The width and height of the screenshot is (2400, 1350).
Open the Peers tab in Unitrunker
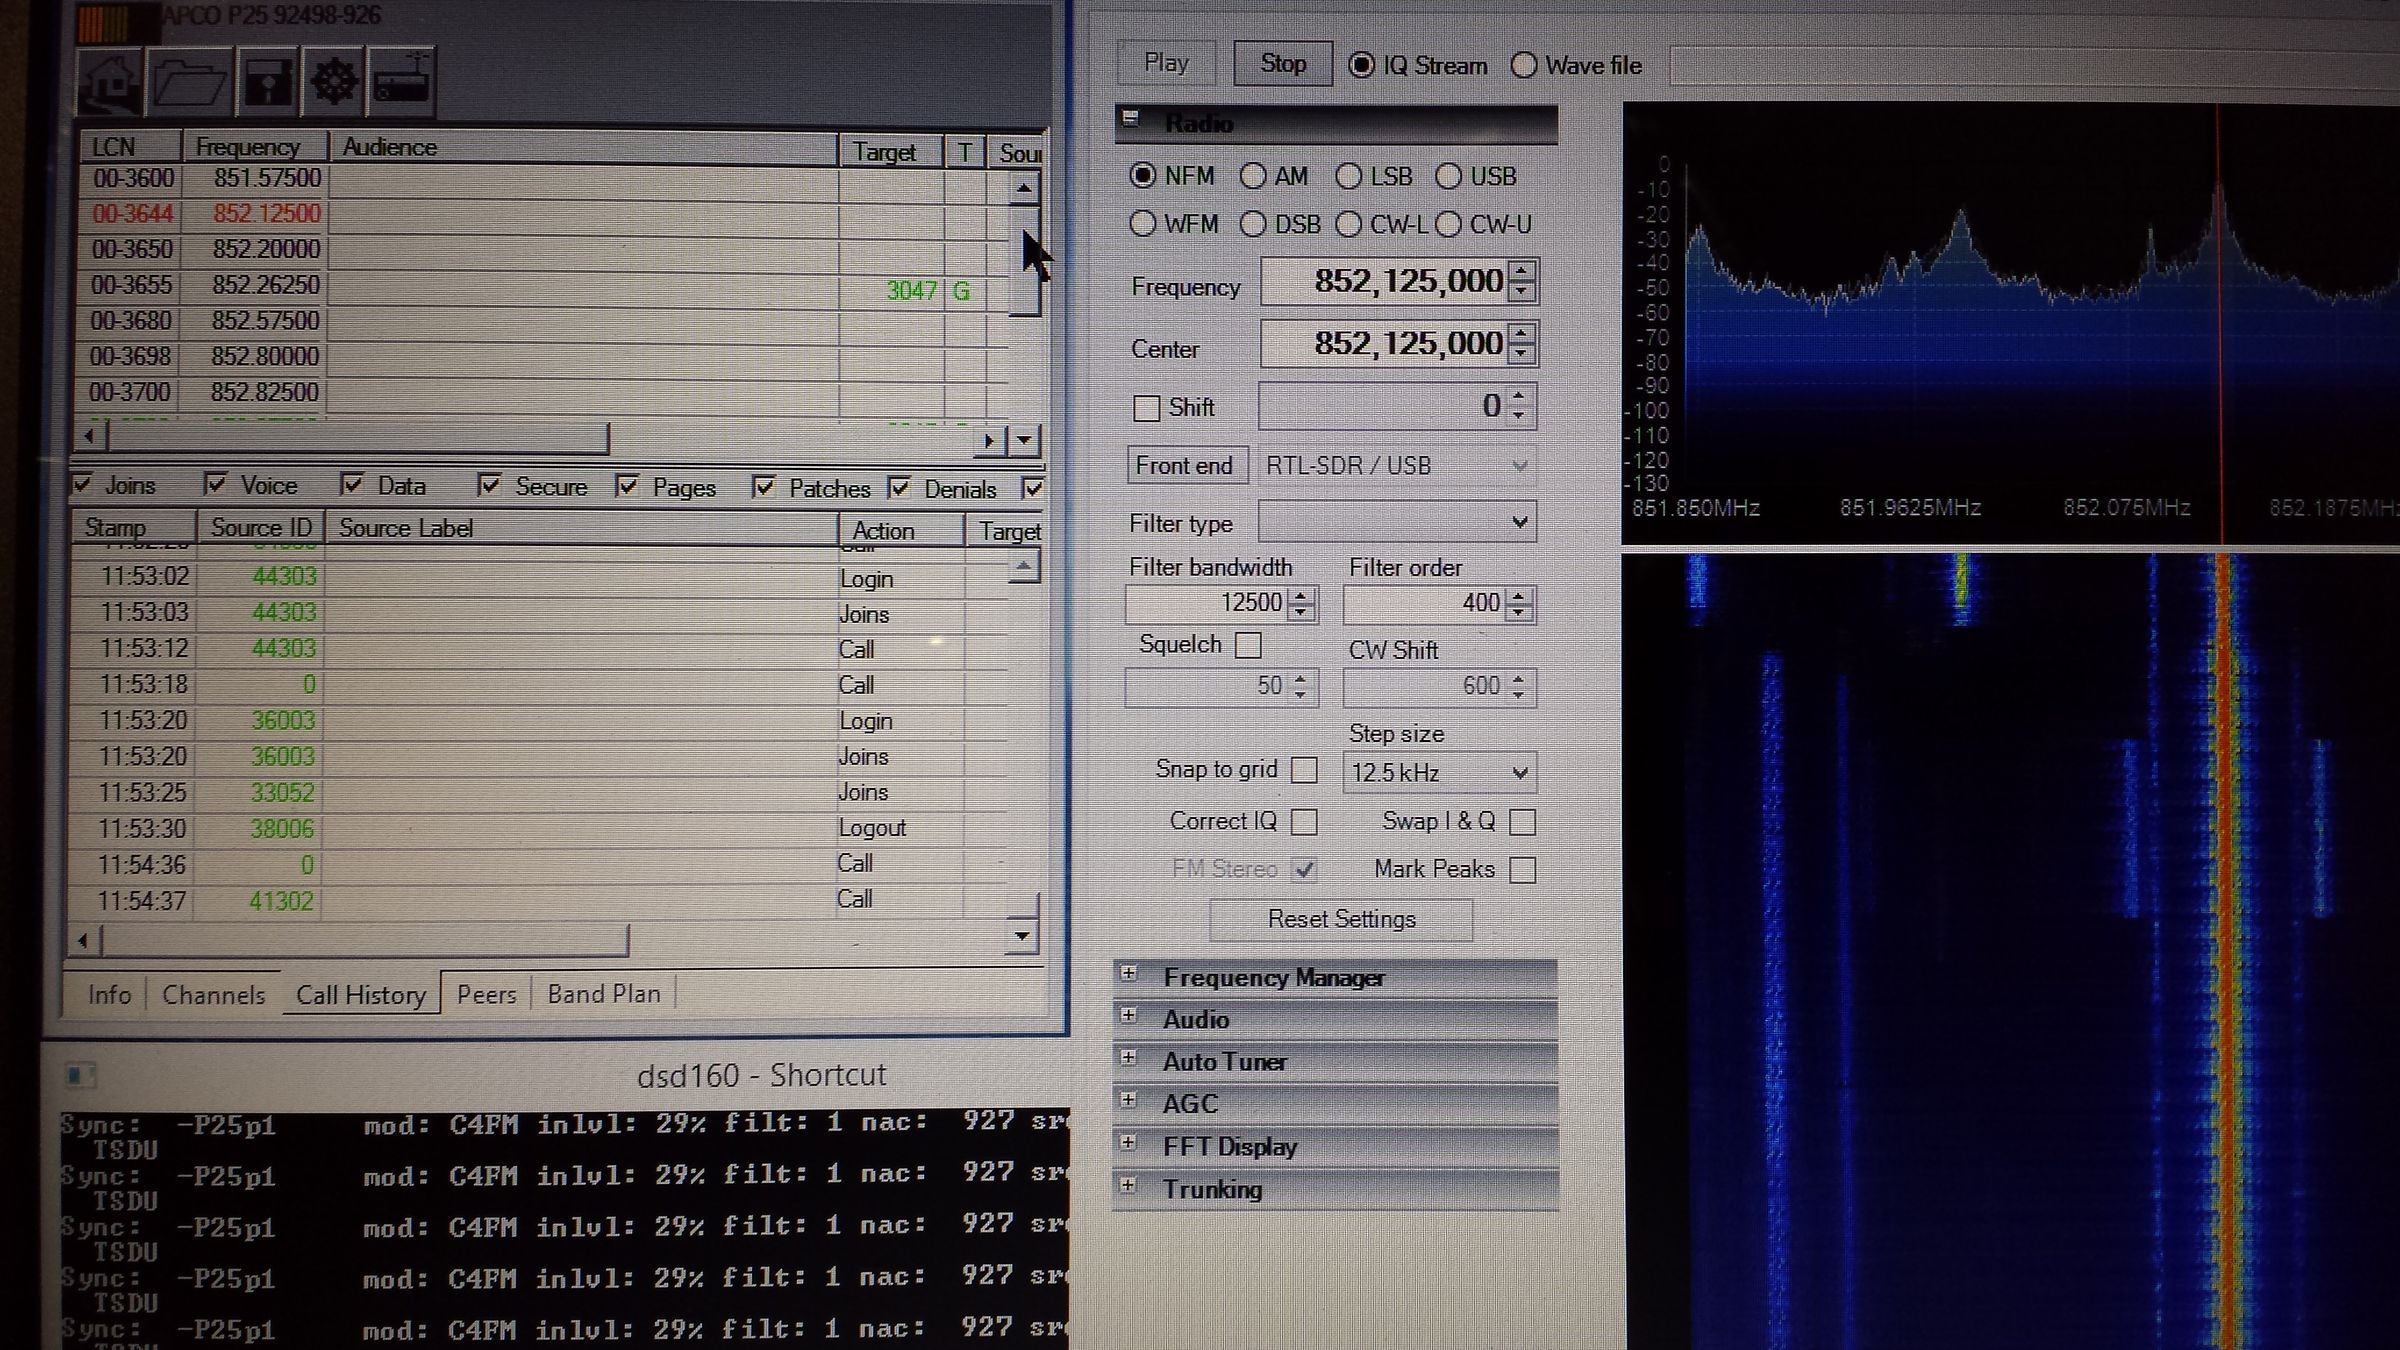[x=486, y=993]
